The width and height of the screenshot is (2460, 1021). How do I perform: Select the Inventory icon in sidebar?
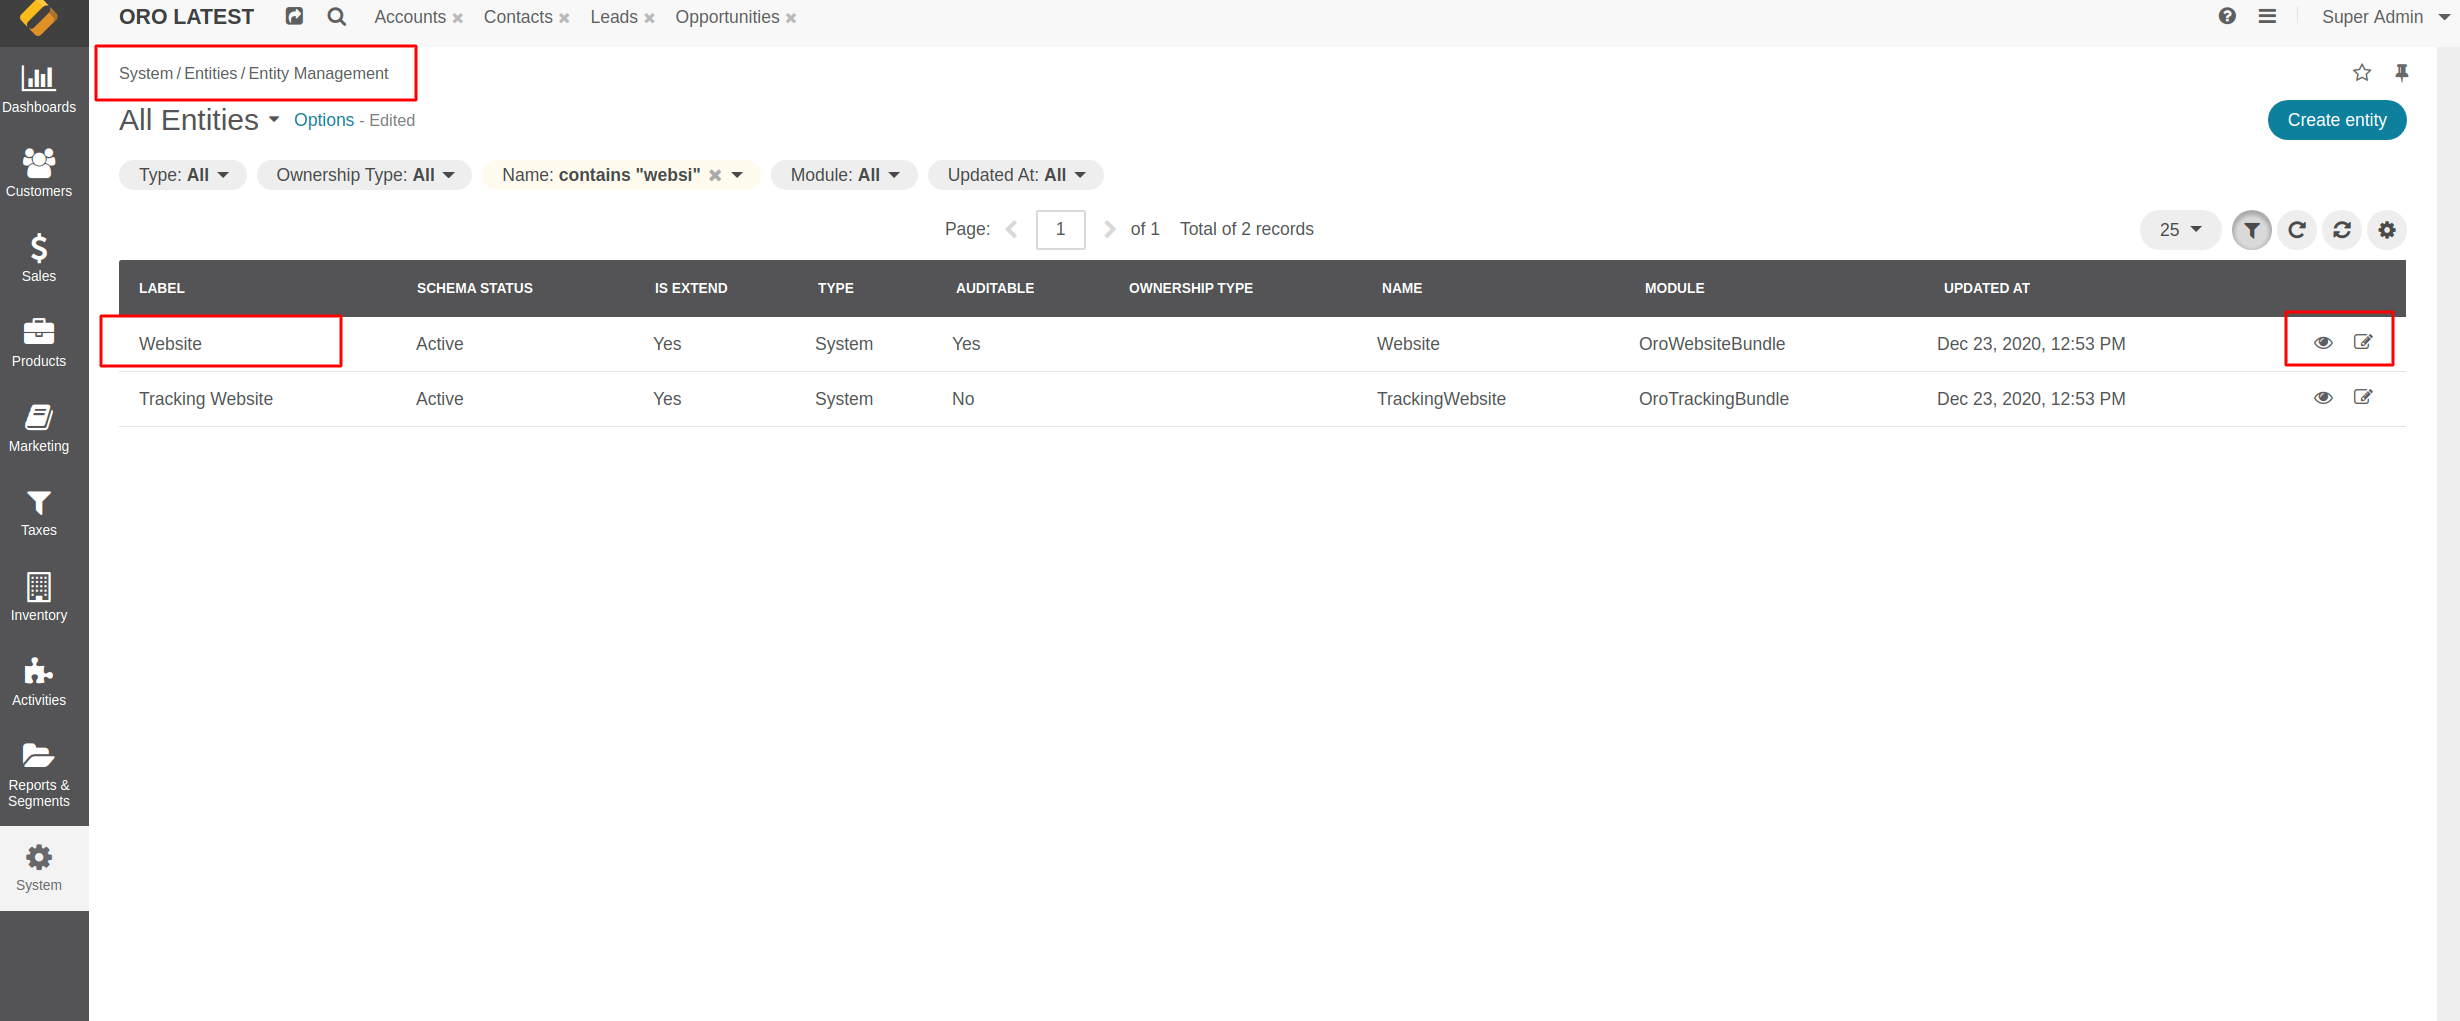click(40, 596)
